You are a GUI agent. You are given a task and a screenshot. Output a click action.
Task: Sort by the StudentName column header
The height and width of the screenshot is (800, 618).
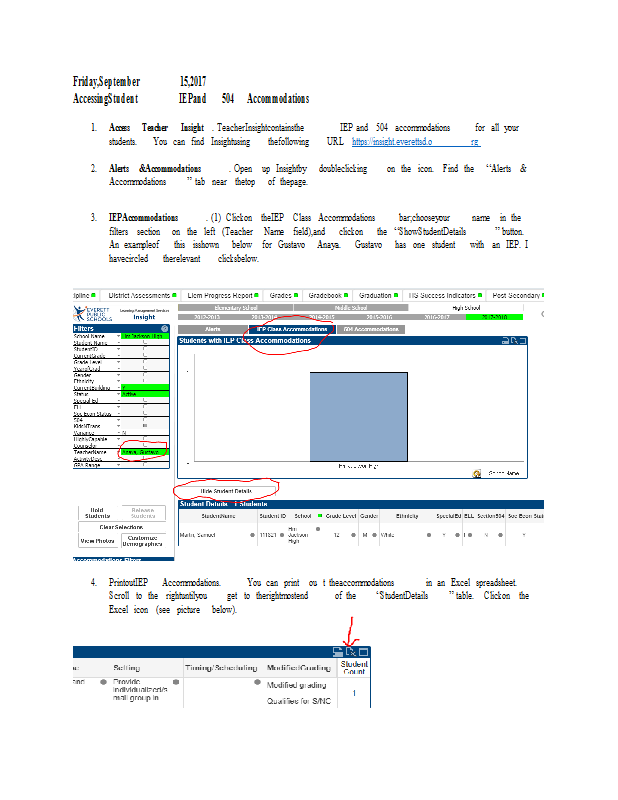[x=218, y=516]
